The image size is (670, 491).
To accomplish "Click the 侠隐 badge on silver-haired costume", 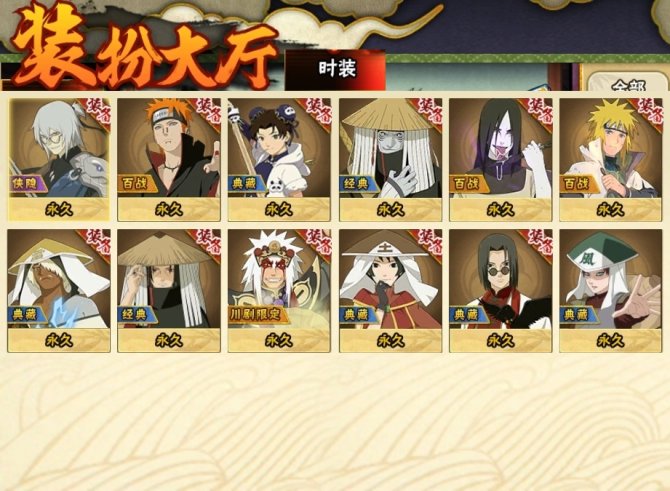I will pyautogui.click(x=25, y=184).
